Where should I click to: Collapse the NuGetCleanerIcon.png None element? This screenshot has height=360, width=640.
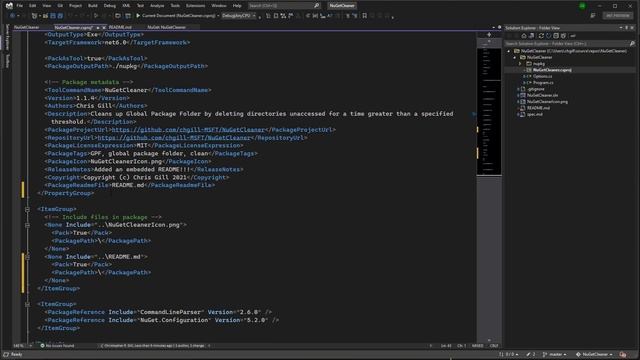[27, 225]
